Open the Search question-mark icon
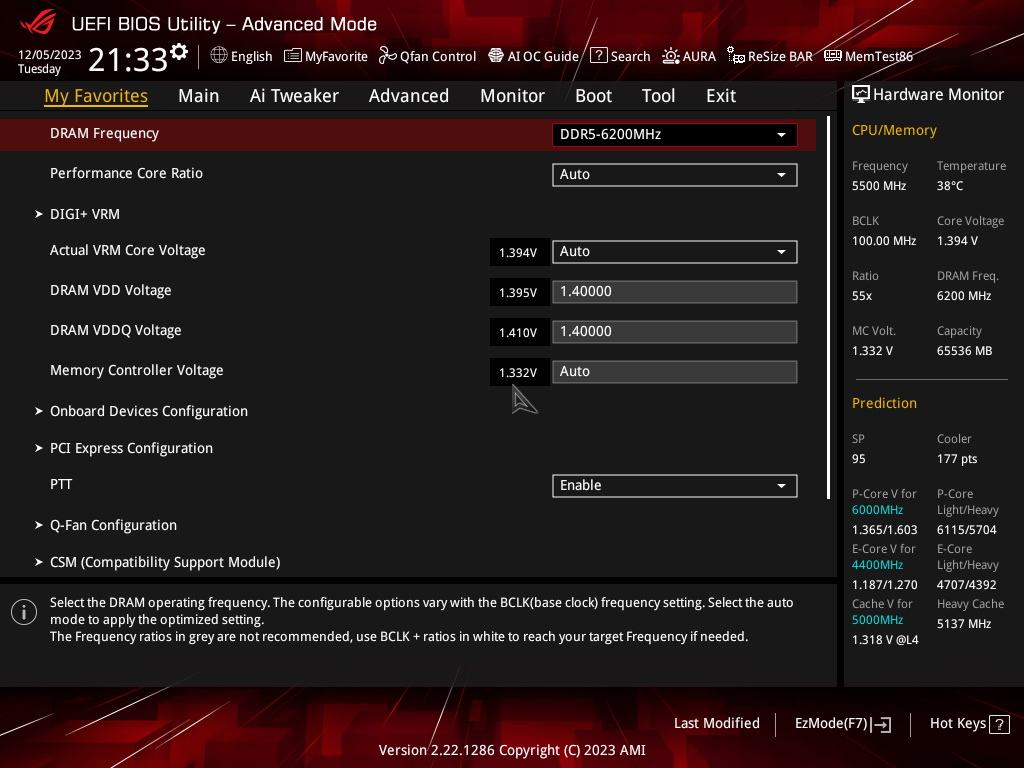Viewport: 1024px width, 768px height. [598, 56]
